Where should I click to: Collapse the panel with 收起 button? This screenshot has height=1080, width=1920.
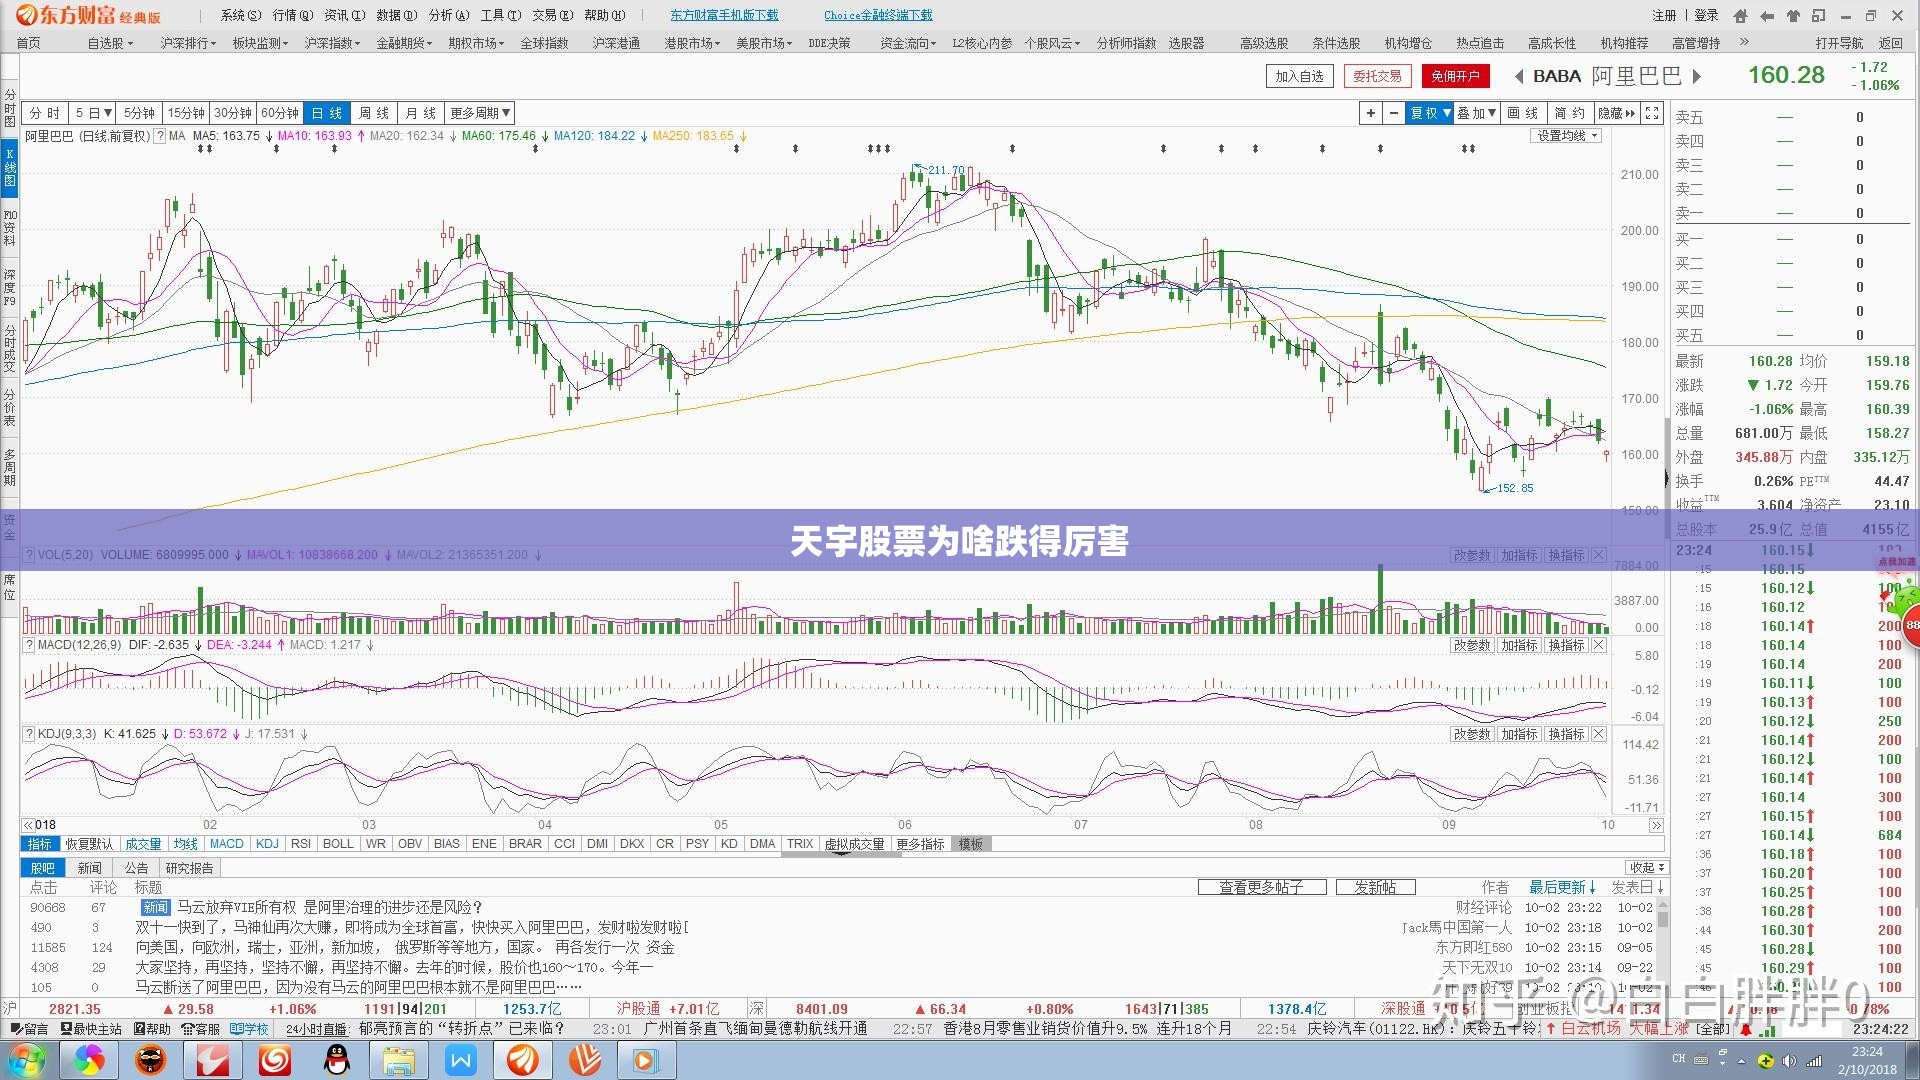click(1647, 867)
